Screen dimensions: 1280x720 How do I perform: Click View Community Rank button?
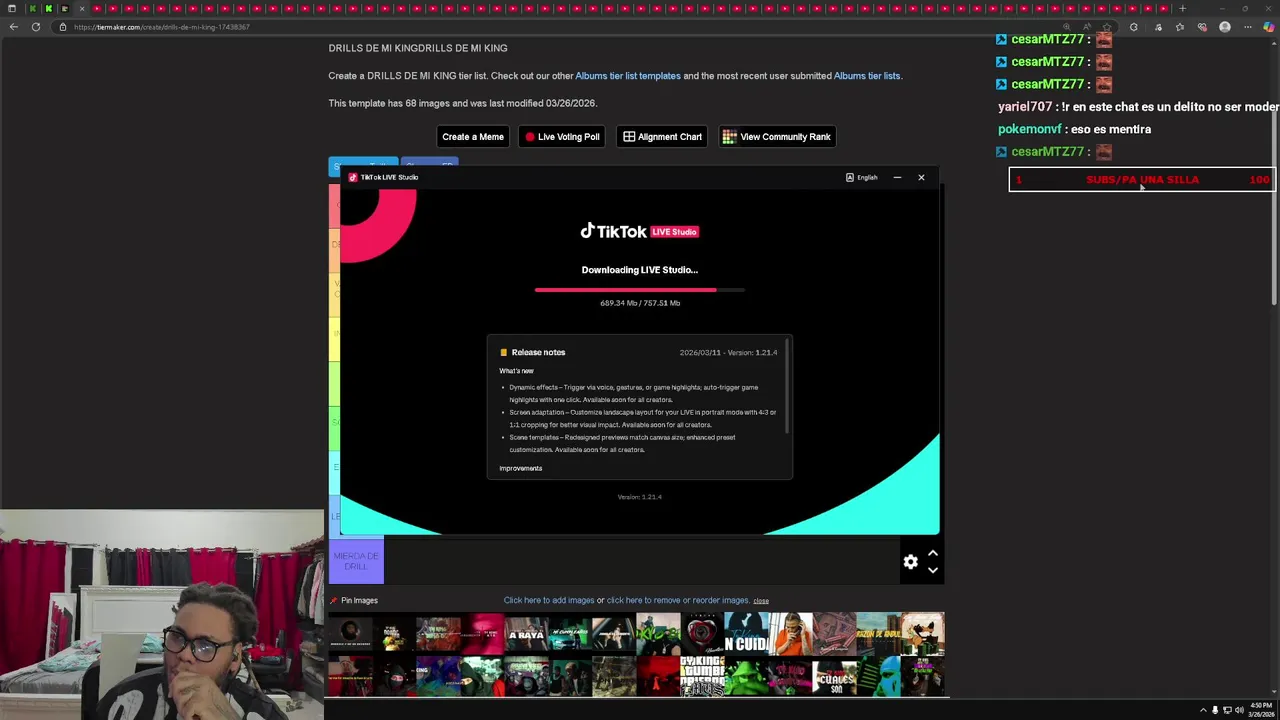777,137
